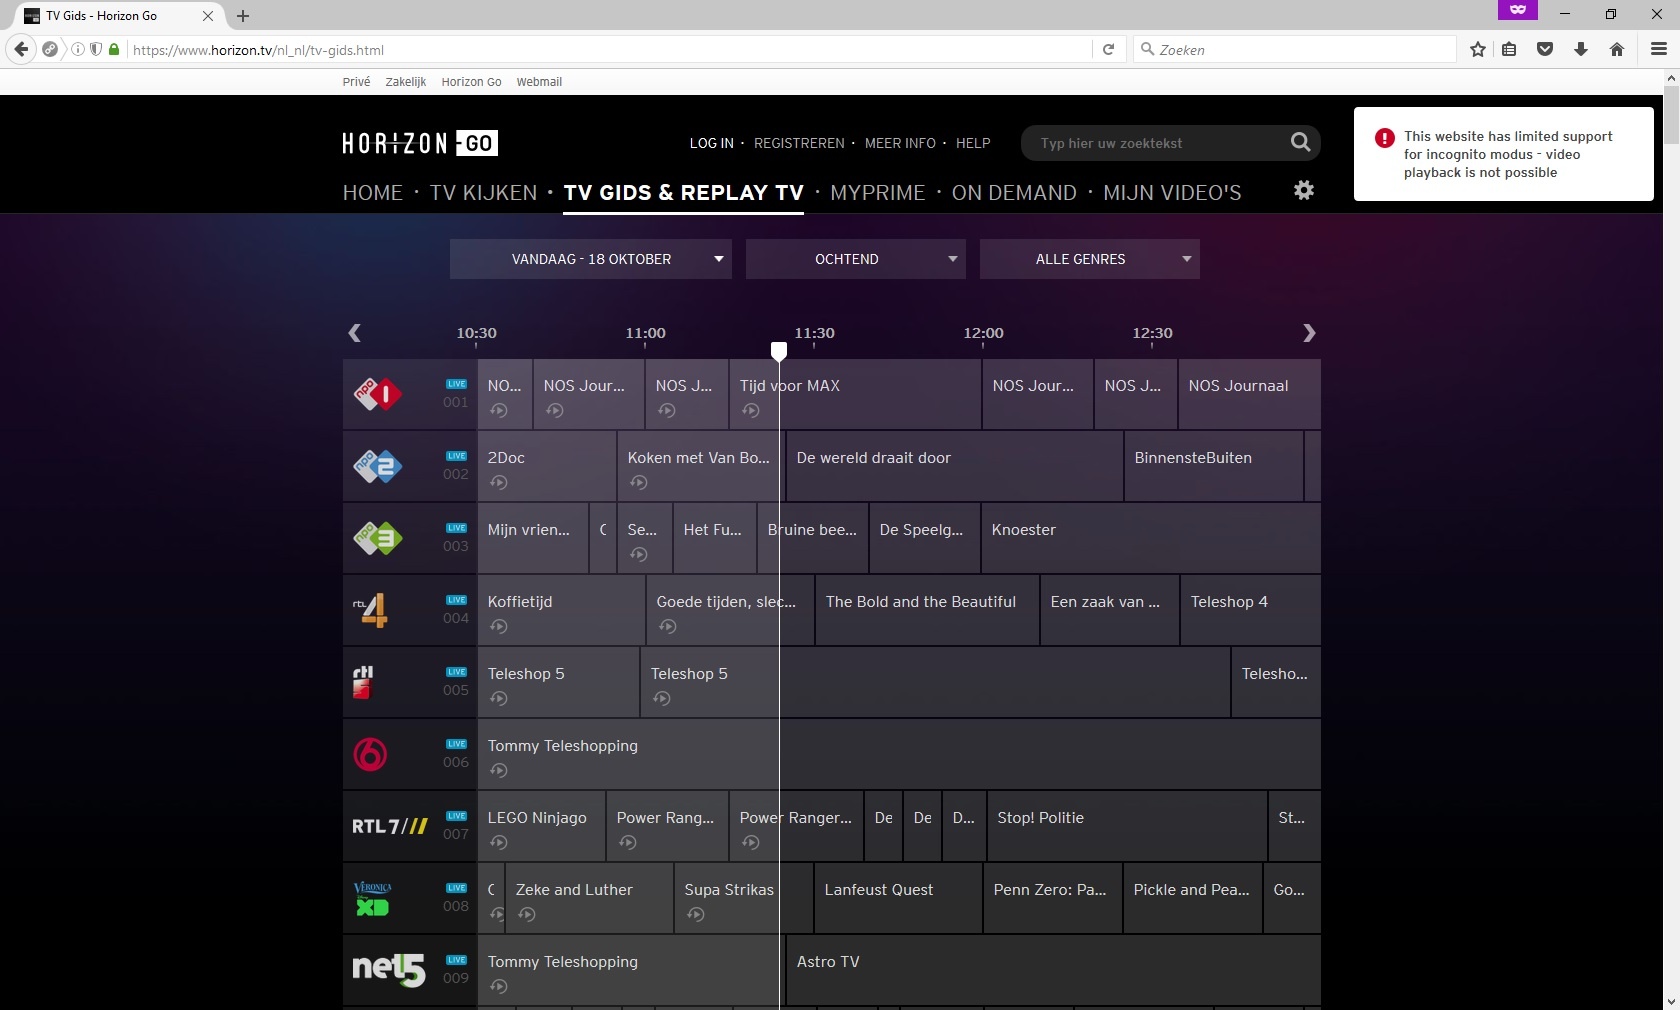
Task: Advance the TV guide with right arrow
Action: (x=1309, y=333)
